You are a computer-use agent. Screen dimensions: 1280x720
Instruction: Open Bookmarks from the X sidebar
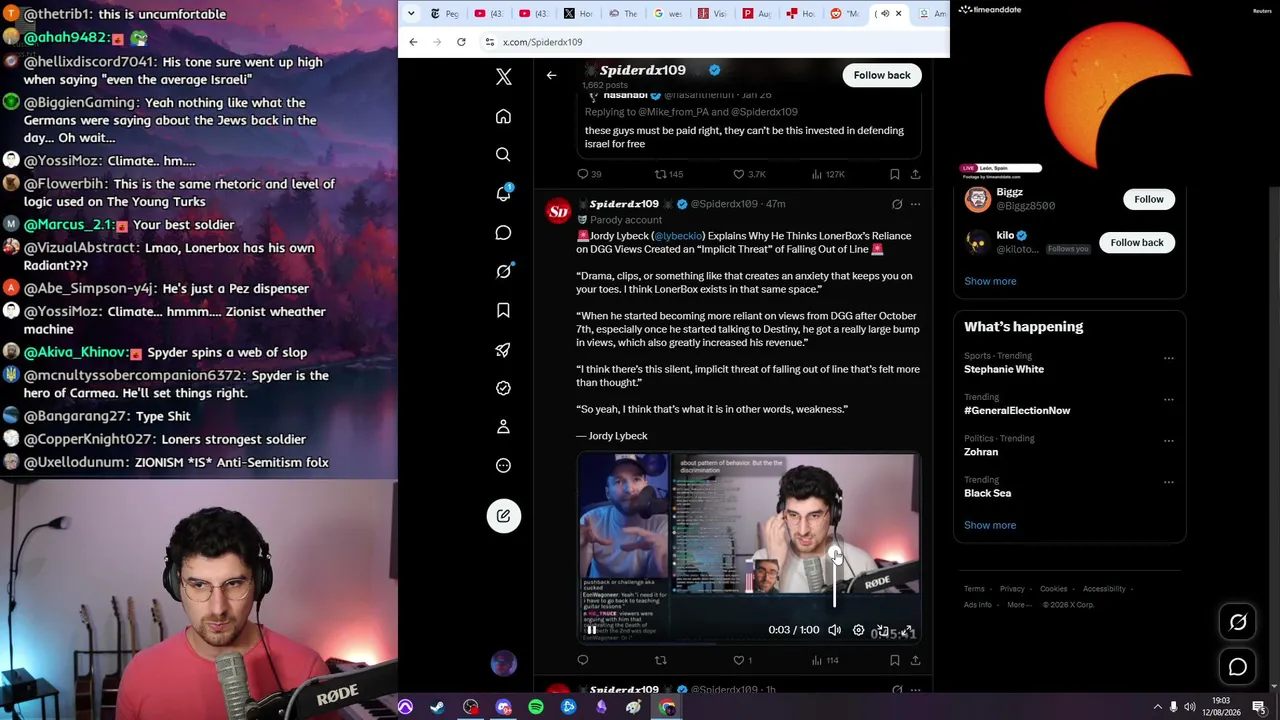(503, 310)
